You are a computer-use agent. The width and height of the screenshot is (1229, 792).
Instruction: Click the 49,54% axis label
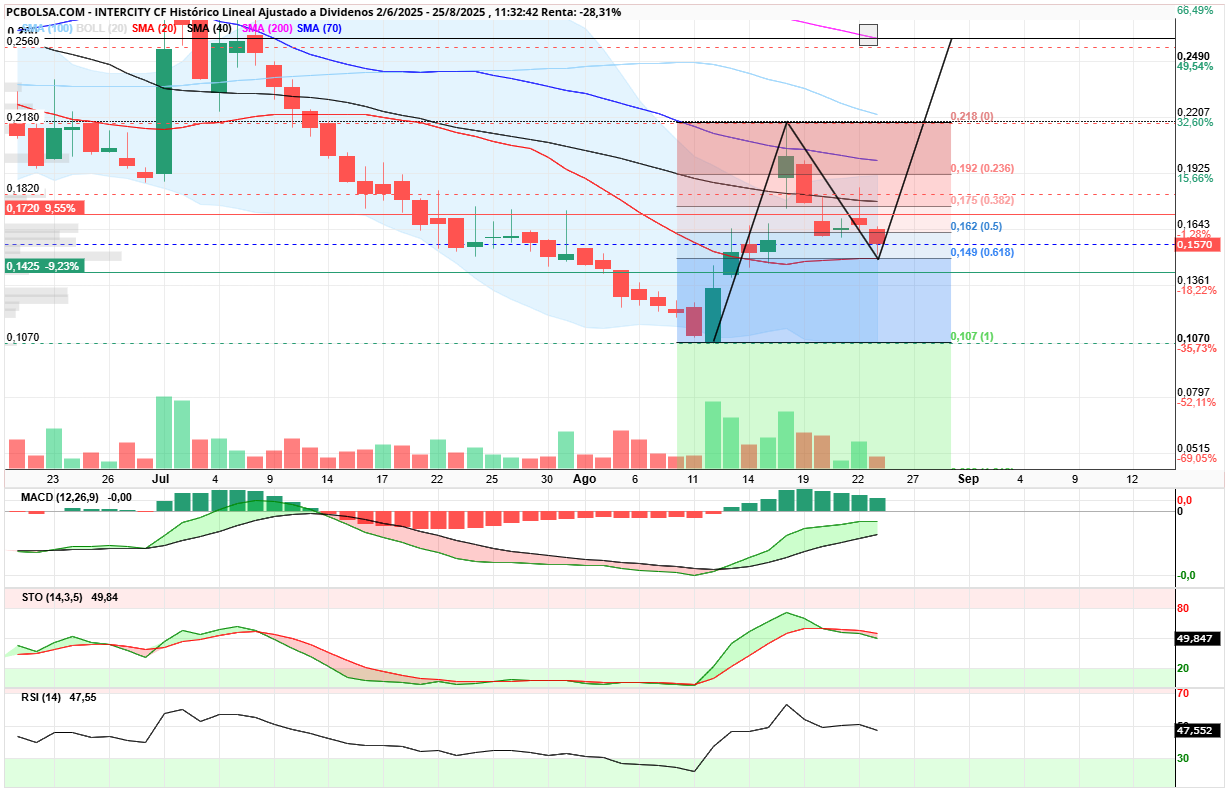click(x=1195, y=66)
